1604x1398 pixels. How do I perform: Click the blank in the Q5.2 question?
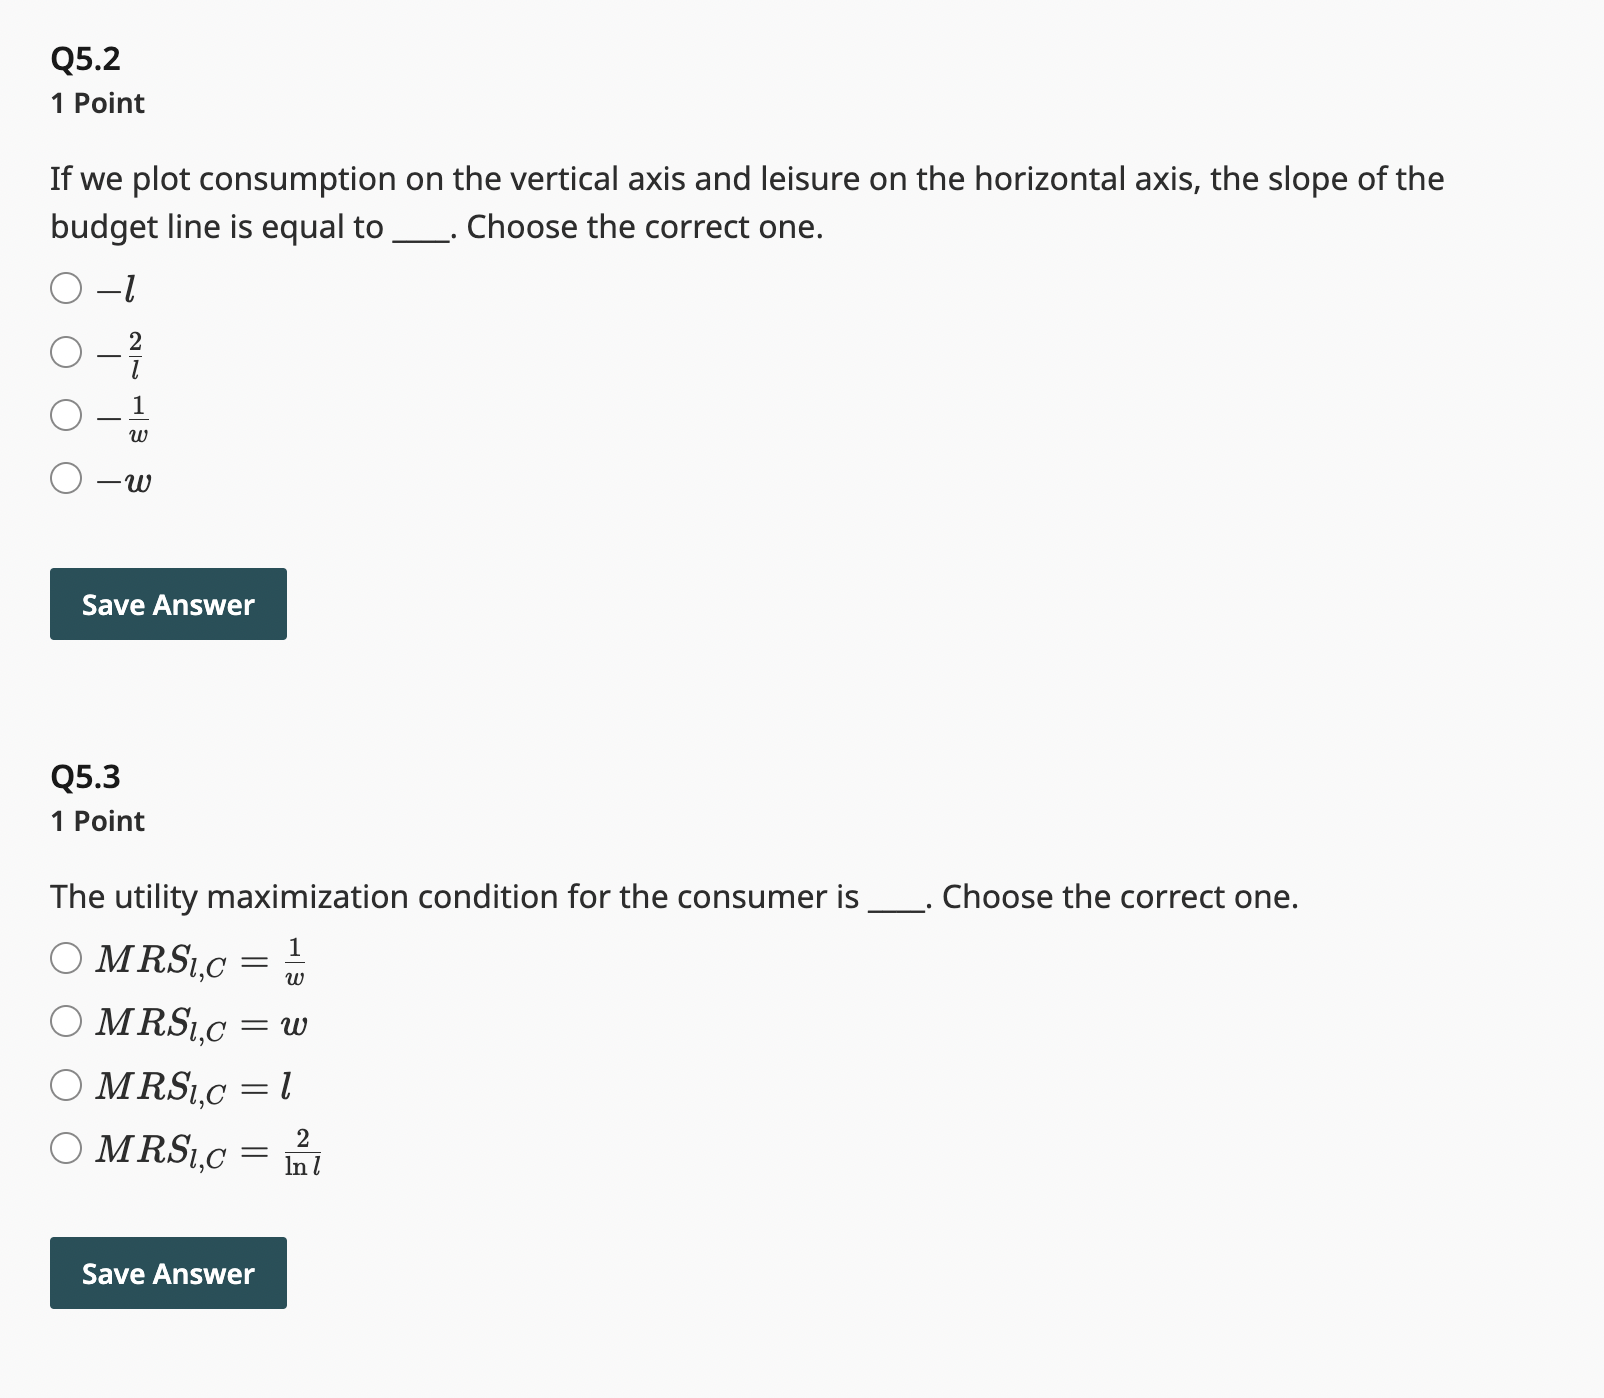coord(421,229)
